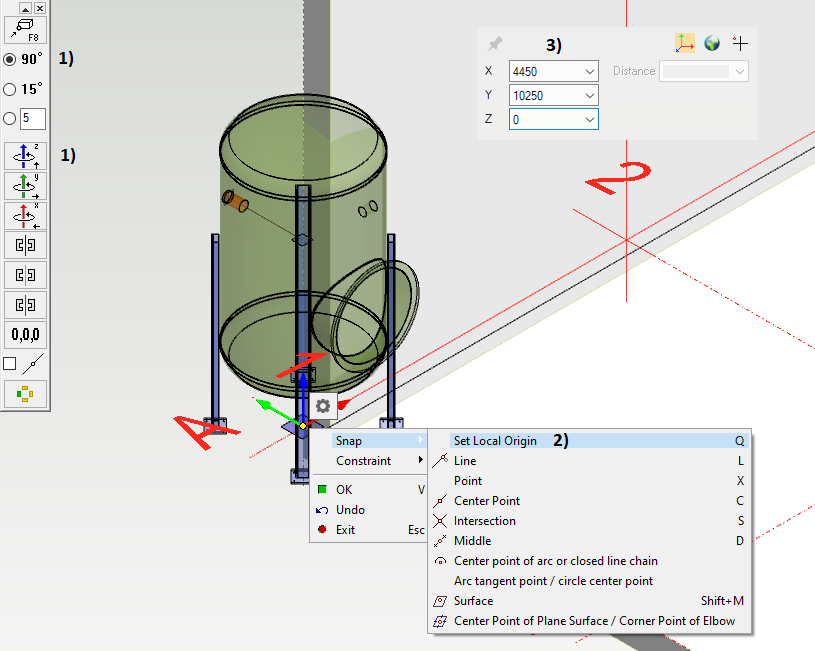This screenshot has height=651, width=815.
Task: Click the rotate around Z axis button
Action: point(25,155)
